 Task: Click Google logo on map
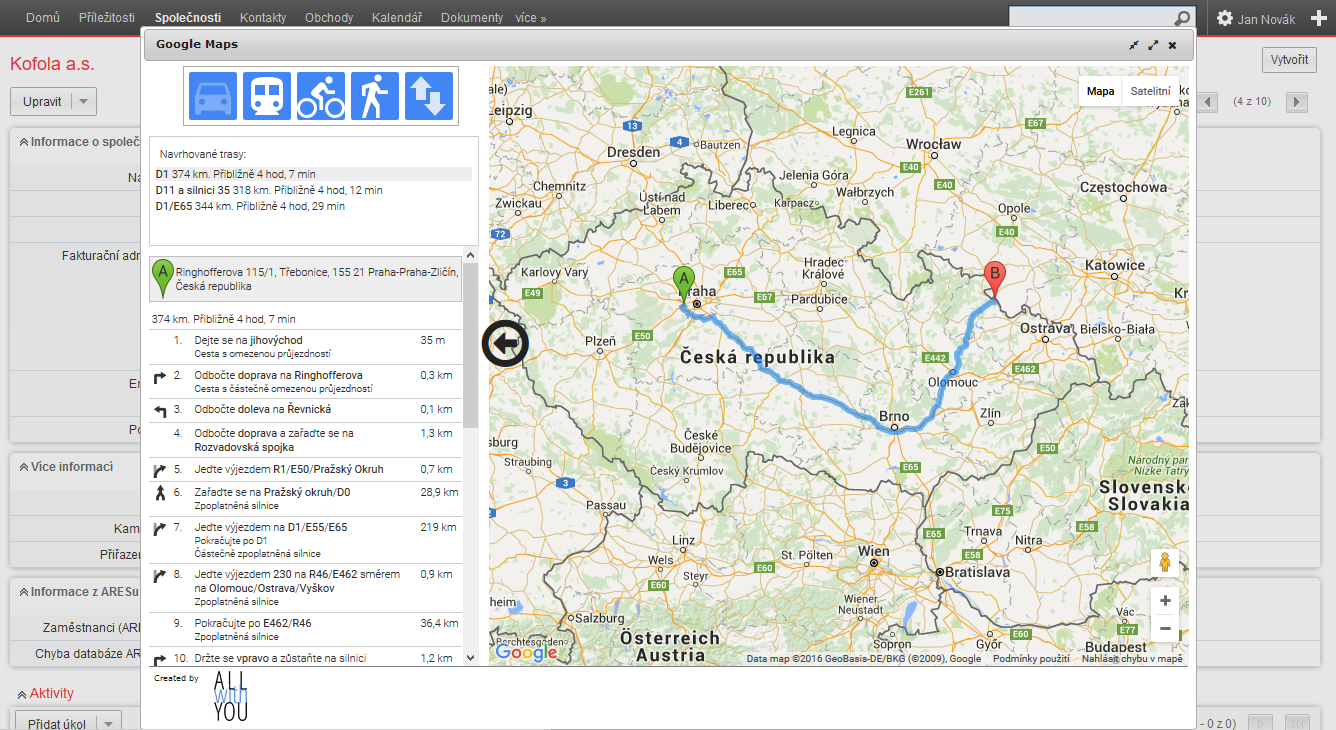click(526, 653)
